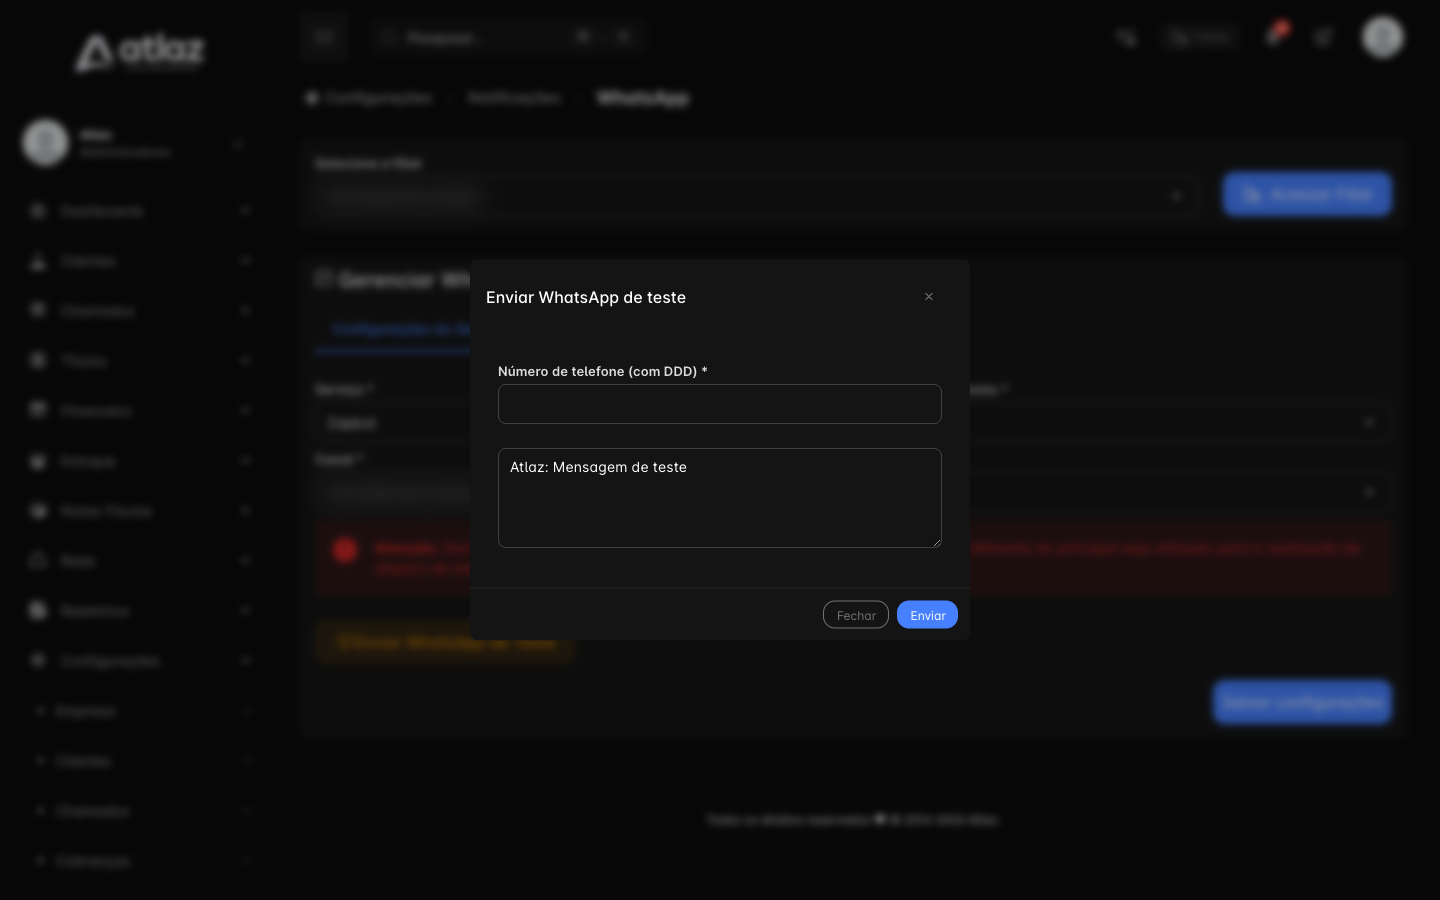Viewport: 1440px width, 900px height.
Task: Click into the Mensagem de teste text area
Action: click(720, 498)
